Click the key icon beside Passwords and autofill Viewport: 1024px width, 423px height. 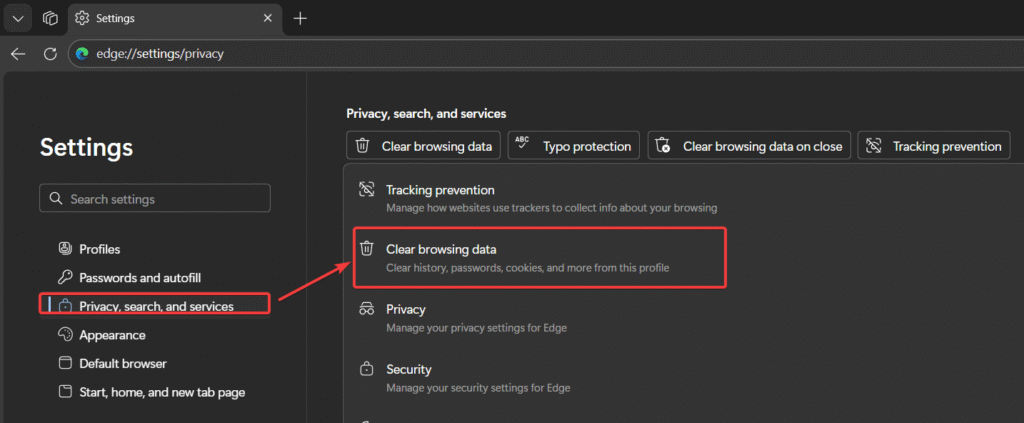65,277
